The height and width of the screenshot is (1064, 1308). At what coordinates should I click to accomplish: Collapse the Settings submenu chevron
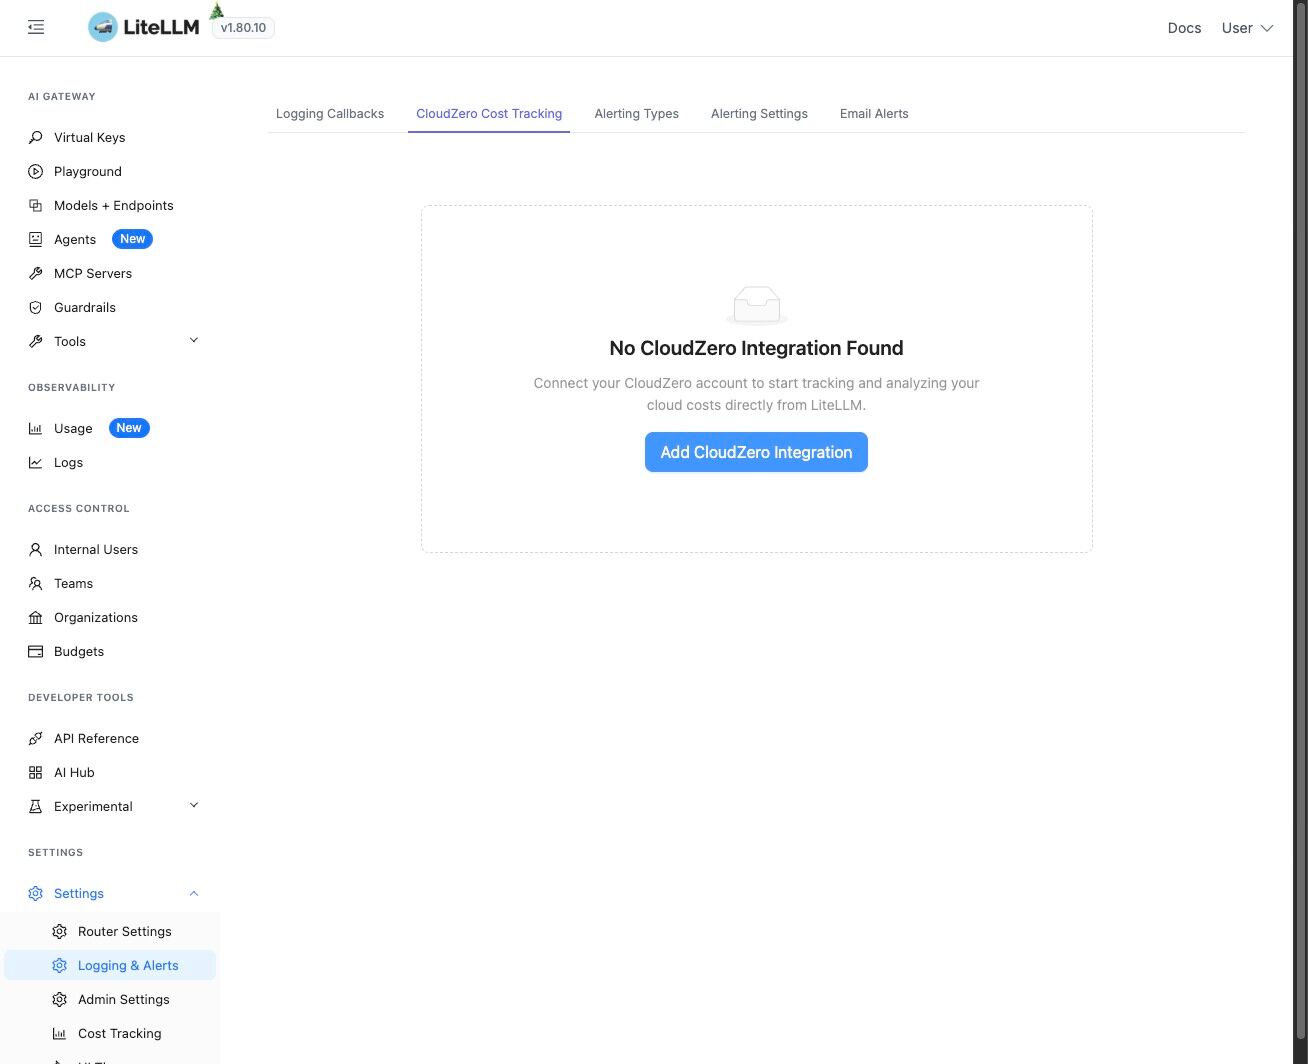[194, 893]
